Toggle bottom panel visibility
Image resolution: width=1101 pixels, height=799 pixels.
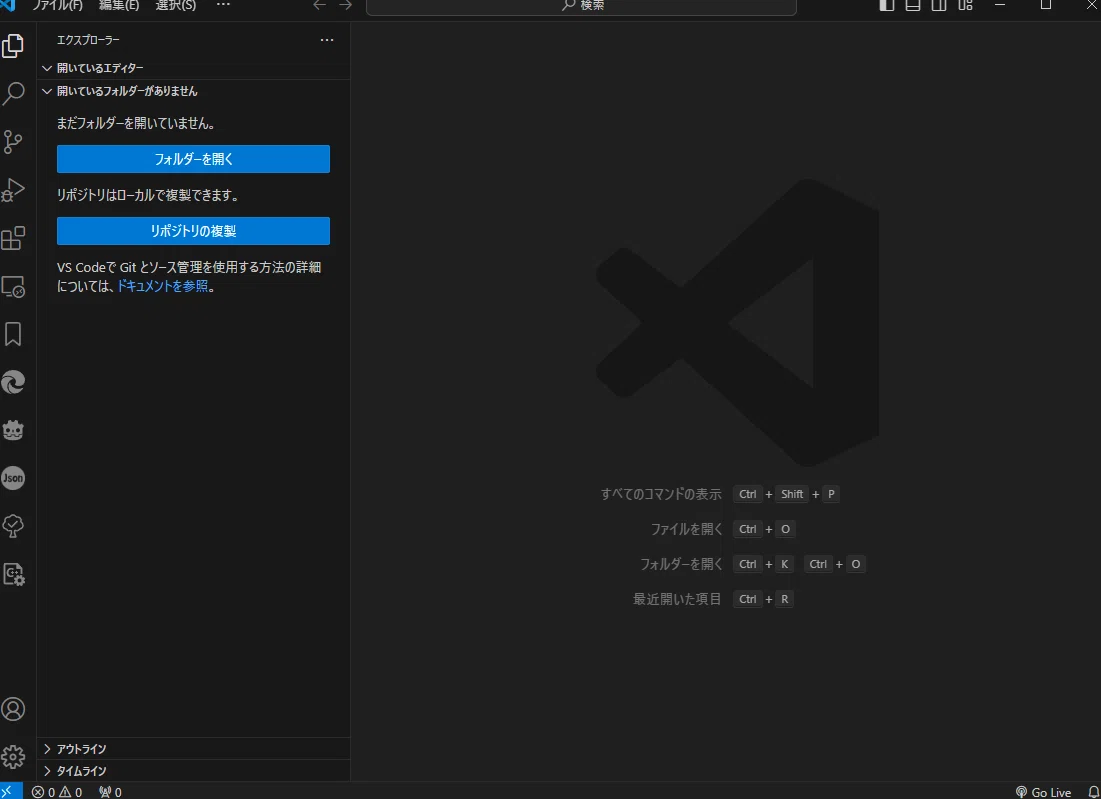(x=913, y=5)
